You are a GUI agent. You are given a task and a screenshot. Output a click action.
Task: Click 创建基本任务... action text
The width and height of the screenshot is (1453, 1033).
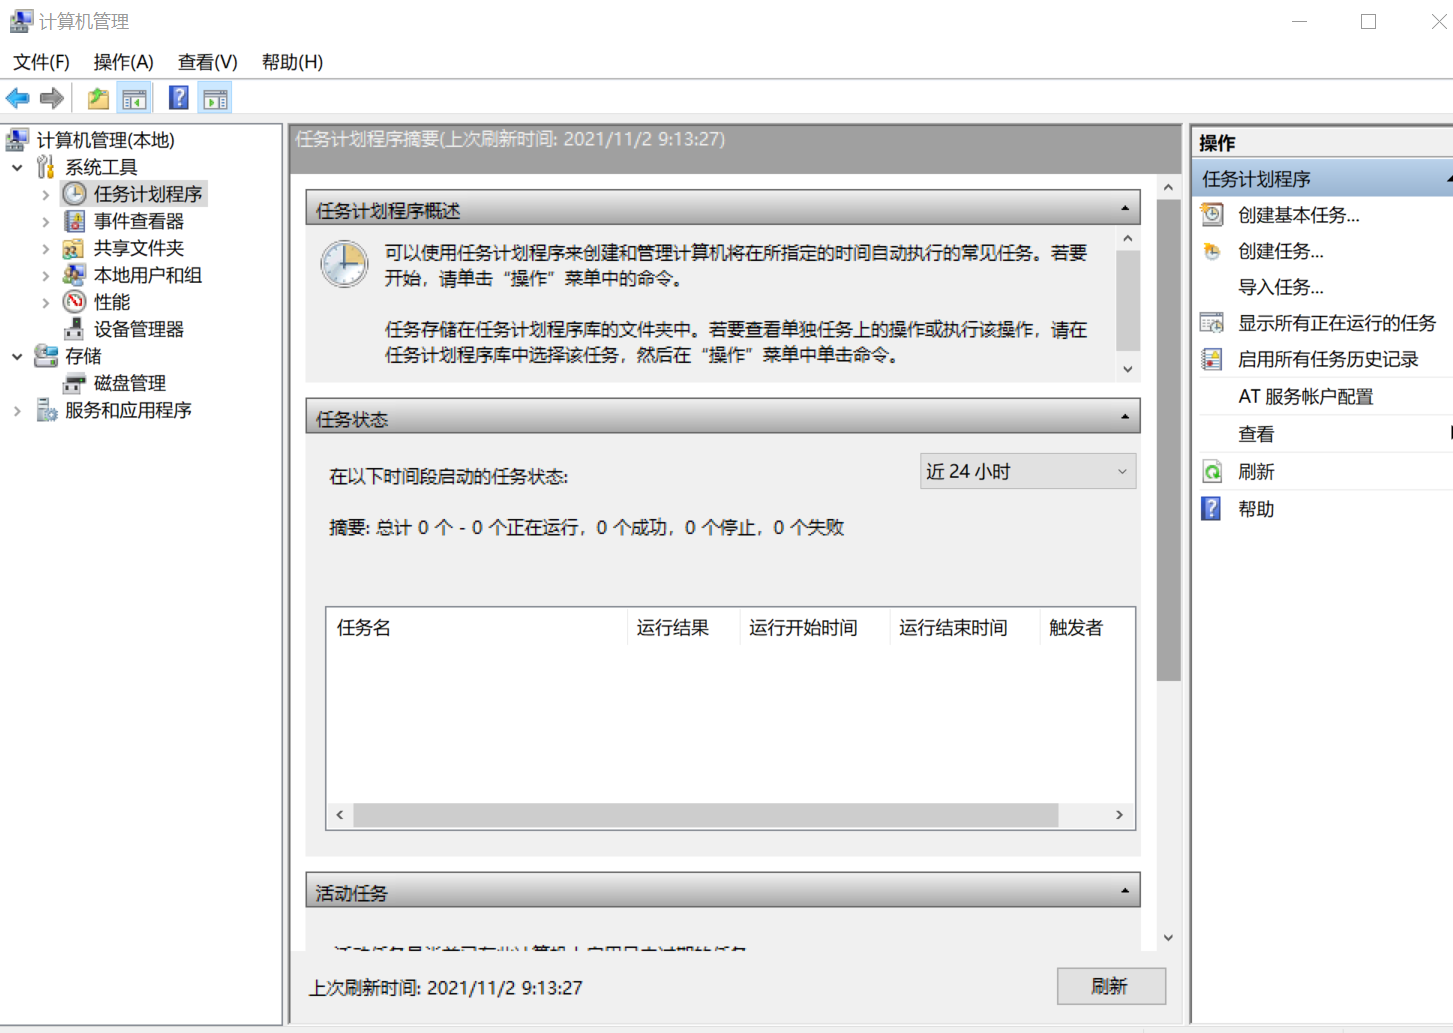1298,215
